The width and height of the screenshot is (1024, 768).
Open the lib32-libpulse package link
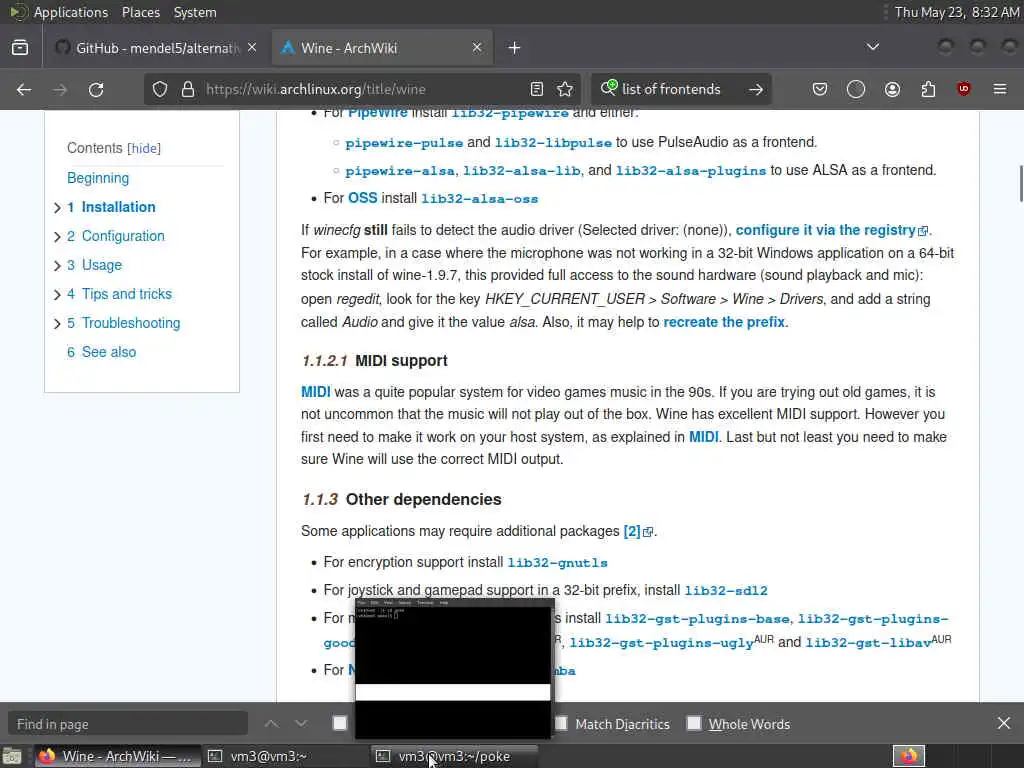pos(553,142)
